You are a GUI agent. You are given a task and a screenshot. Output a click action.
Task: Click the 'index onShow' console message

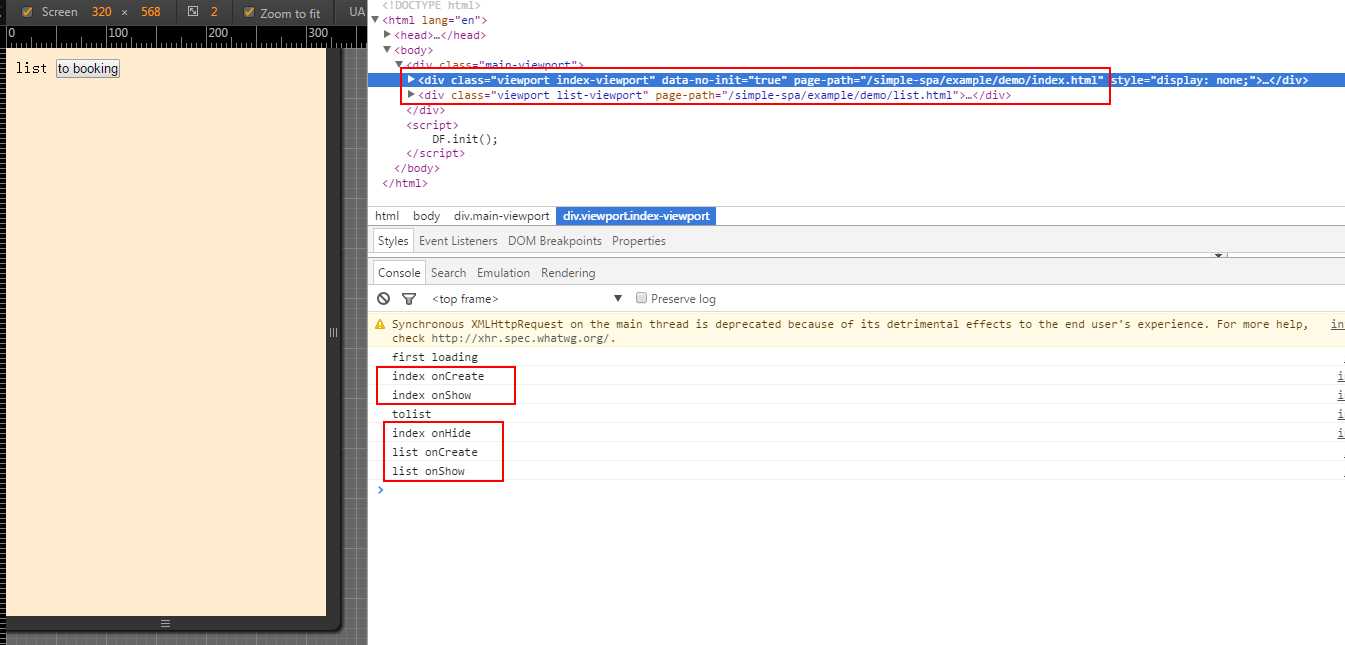pyautogui.click(x=432, y=395)
